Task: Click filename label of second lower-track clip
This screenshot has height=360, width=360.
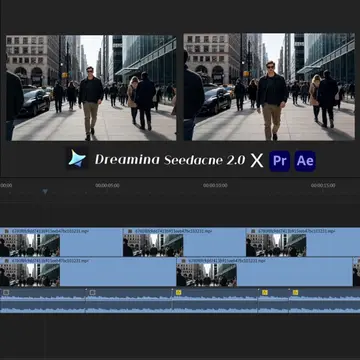Action: pyautogui.click(x=227, y=261)
